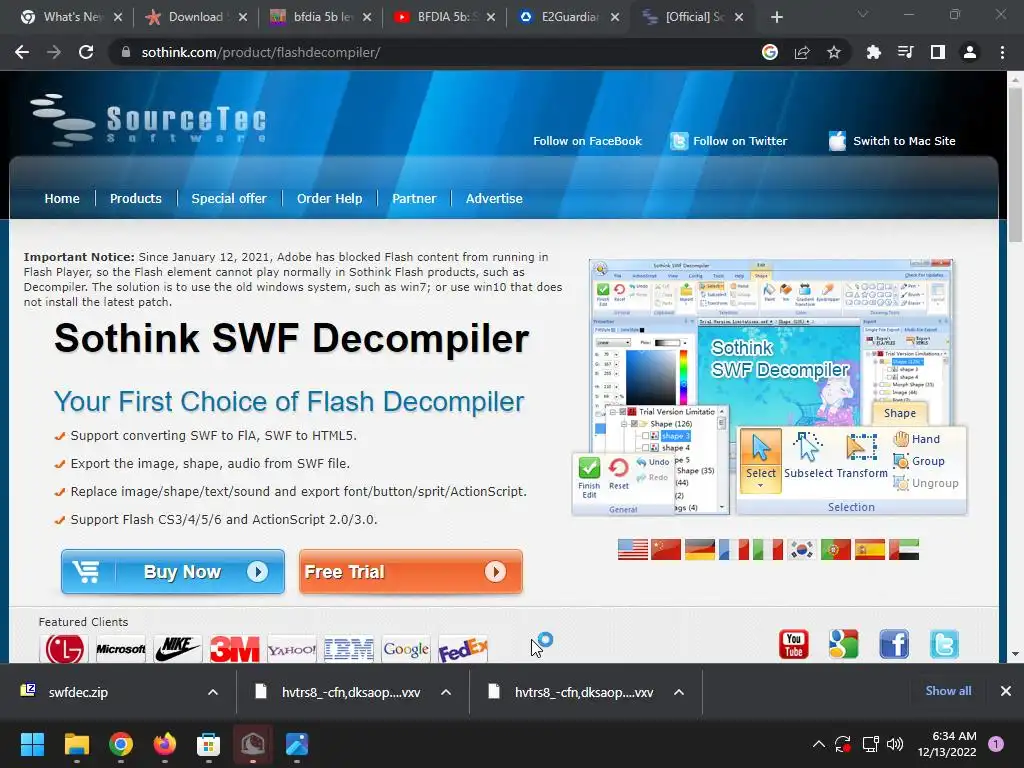Open the Order Help menu item
1024x768 pixels.
[x=329, y=199]
